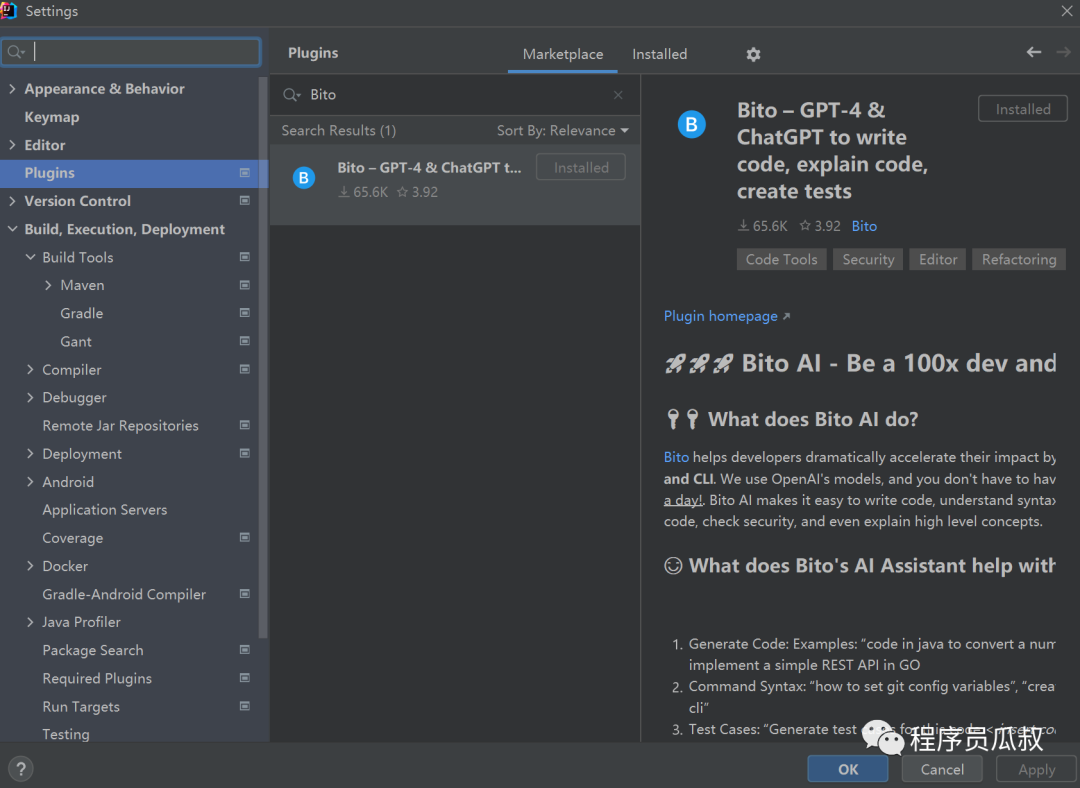Click the large Bito logo in the details pane

click(x=692, y=125)
